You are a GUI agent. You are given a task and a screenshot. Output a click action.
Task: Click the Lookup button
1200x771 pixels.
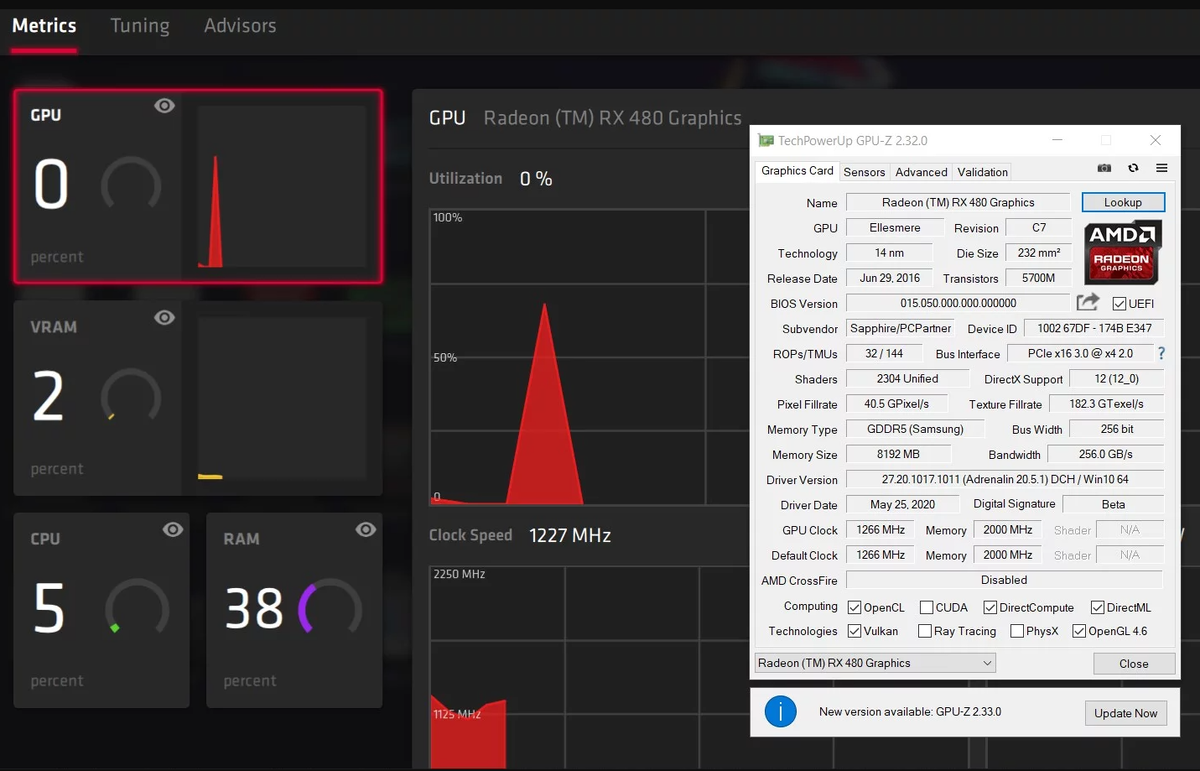click(x=1123, y=202)
